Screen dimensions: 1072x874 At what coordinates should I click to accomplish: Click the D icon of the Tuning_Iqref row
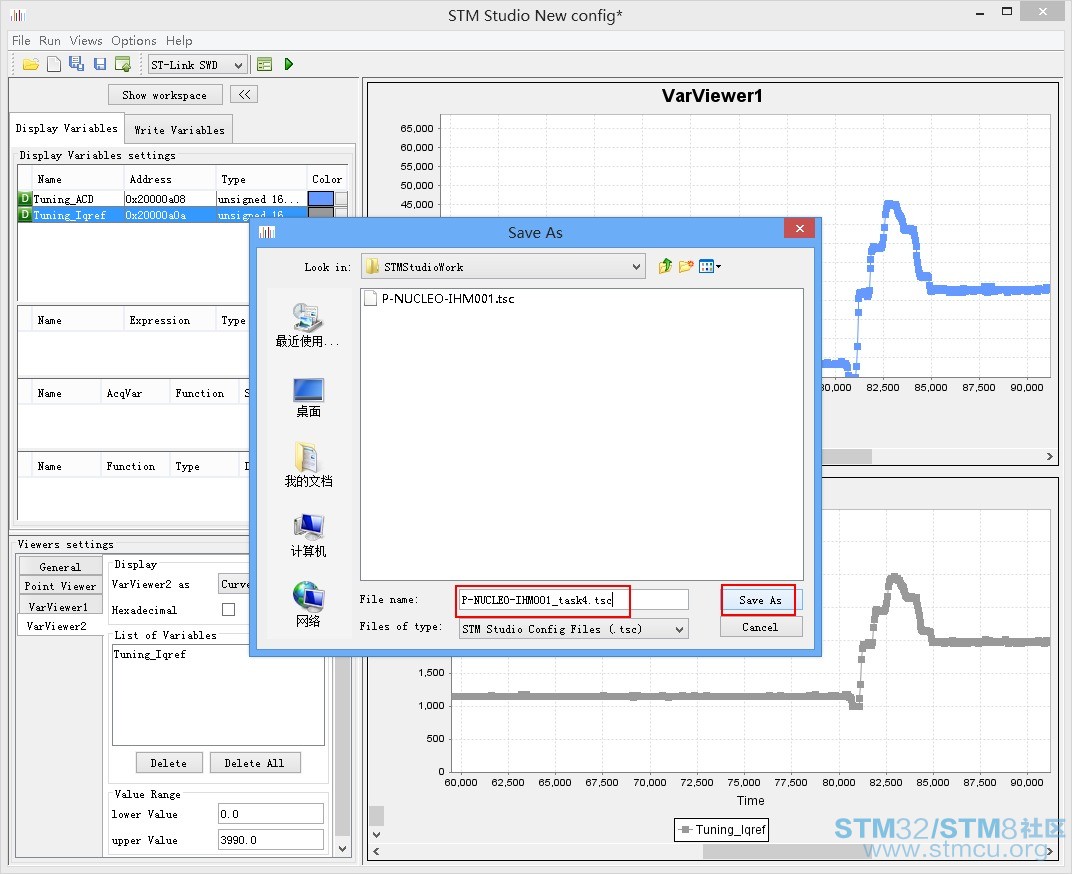click(x=25, y=215)
